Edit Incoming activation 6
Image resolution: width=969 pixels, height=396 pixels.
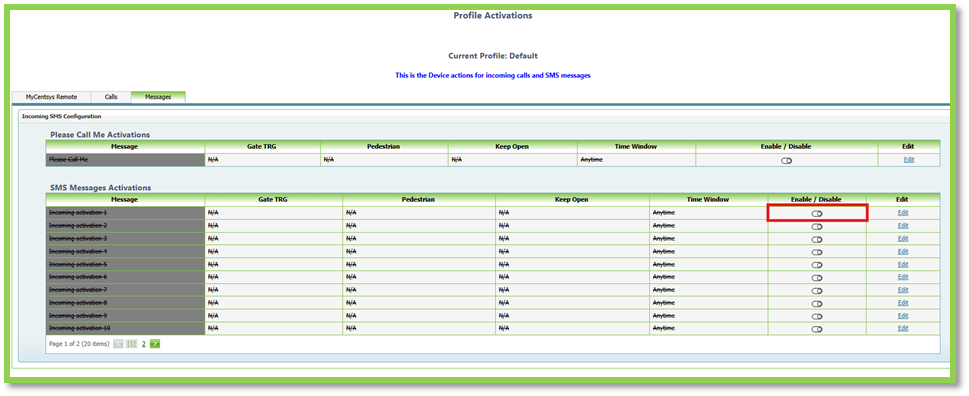click(903, 277)
